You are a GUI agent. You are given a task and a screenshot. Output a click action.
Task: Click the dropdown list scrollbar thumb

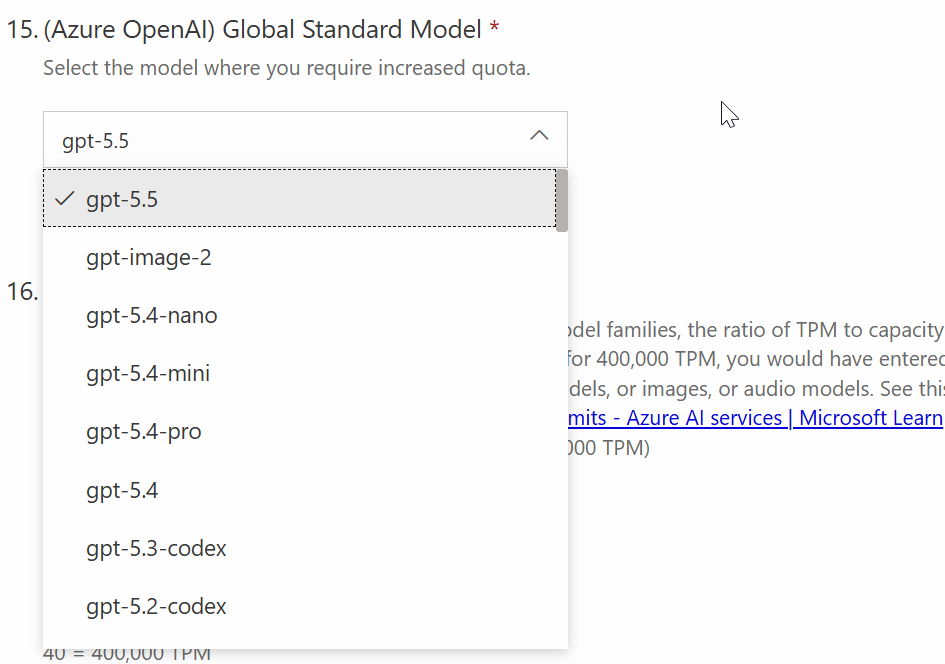(562, 201)
